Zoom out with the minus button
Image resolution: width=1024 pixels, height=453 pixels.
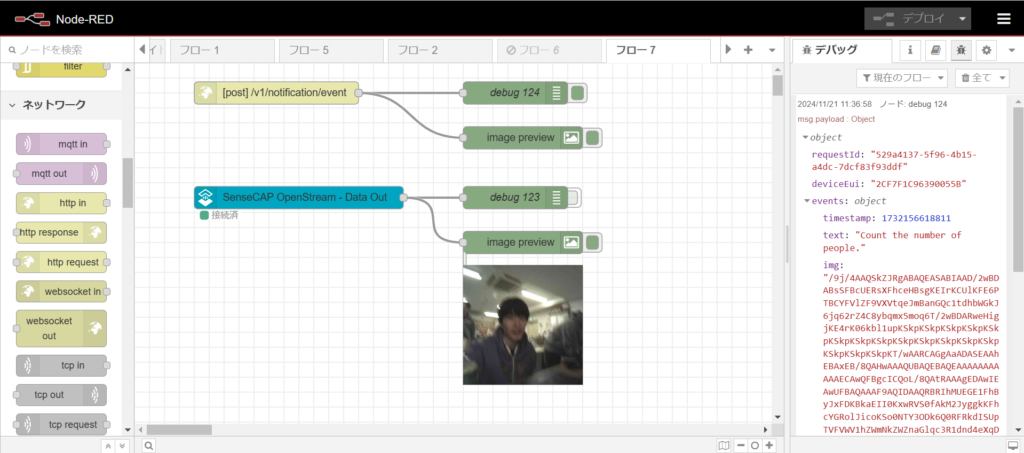pyautogui.click(x=741, y=445)
